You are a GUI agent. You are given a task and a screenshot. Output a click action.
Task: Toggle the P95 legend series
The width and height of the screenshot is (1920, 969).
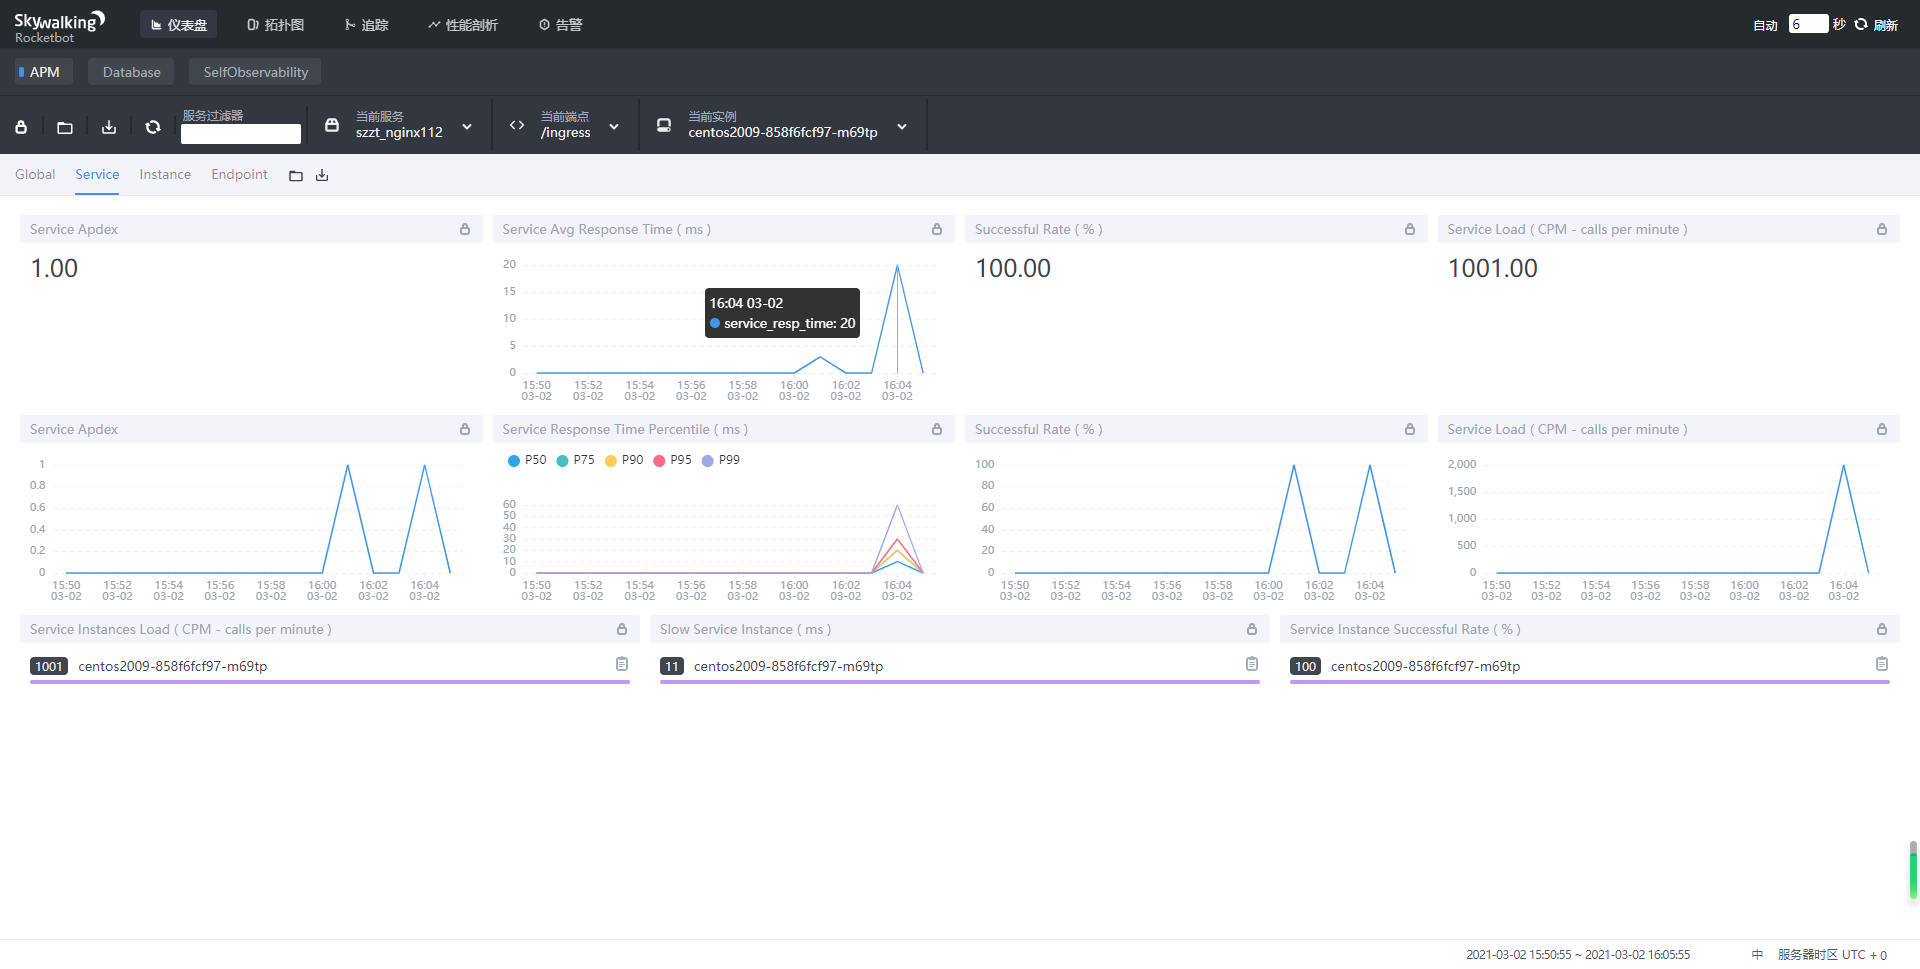coord(672,460)
